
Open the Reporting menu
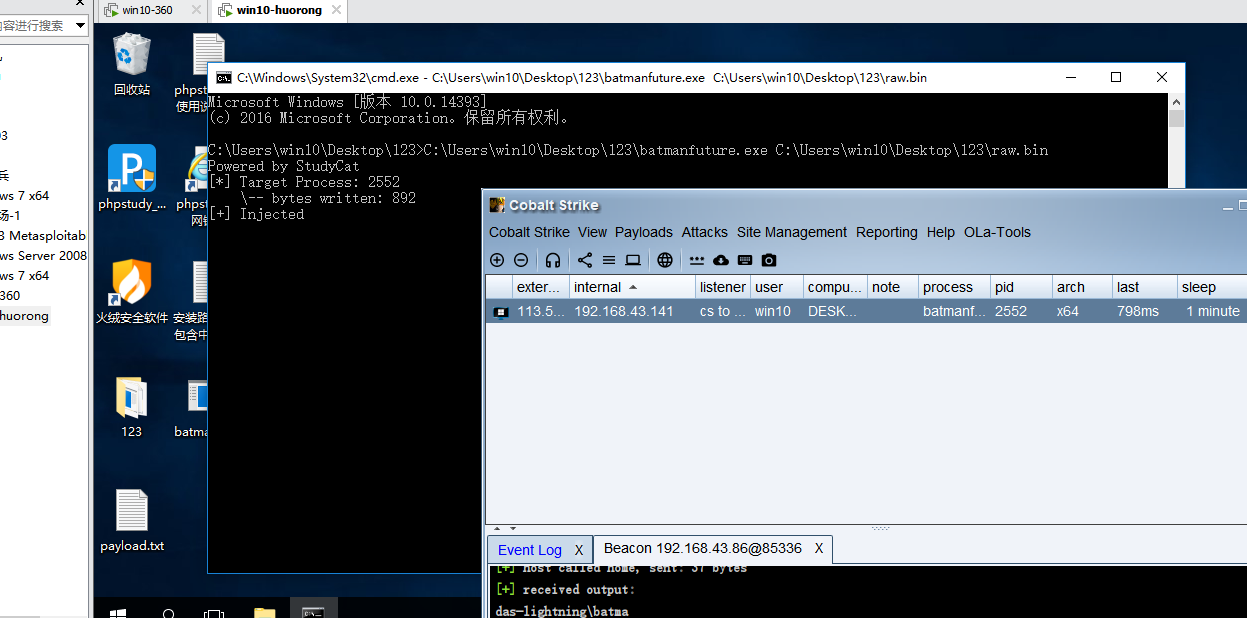click(887, 232)
